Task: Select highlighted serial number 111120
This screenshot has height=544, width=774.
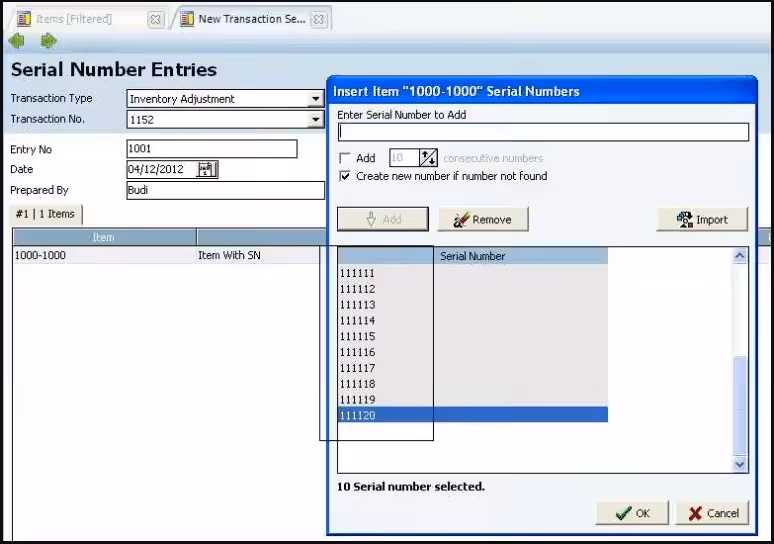Action: [x=472, y=415]
